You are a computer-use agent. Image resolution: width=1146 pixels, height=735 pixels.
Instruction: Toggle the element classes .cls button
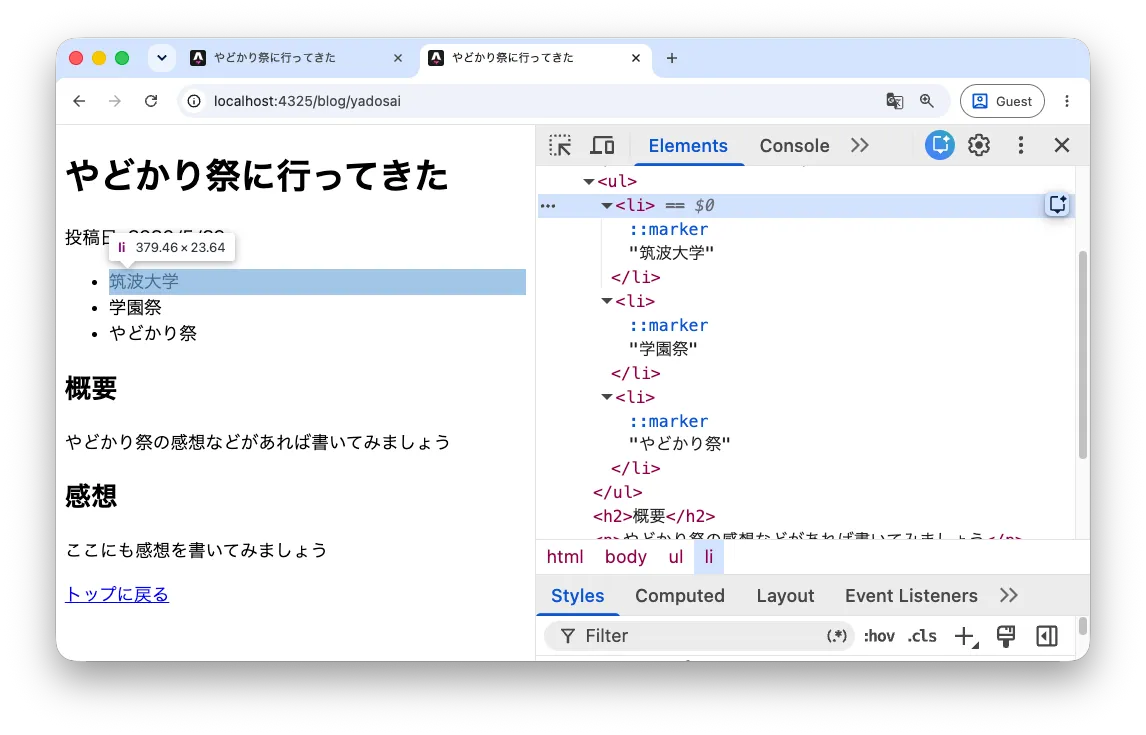pos(922,636)
